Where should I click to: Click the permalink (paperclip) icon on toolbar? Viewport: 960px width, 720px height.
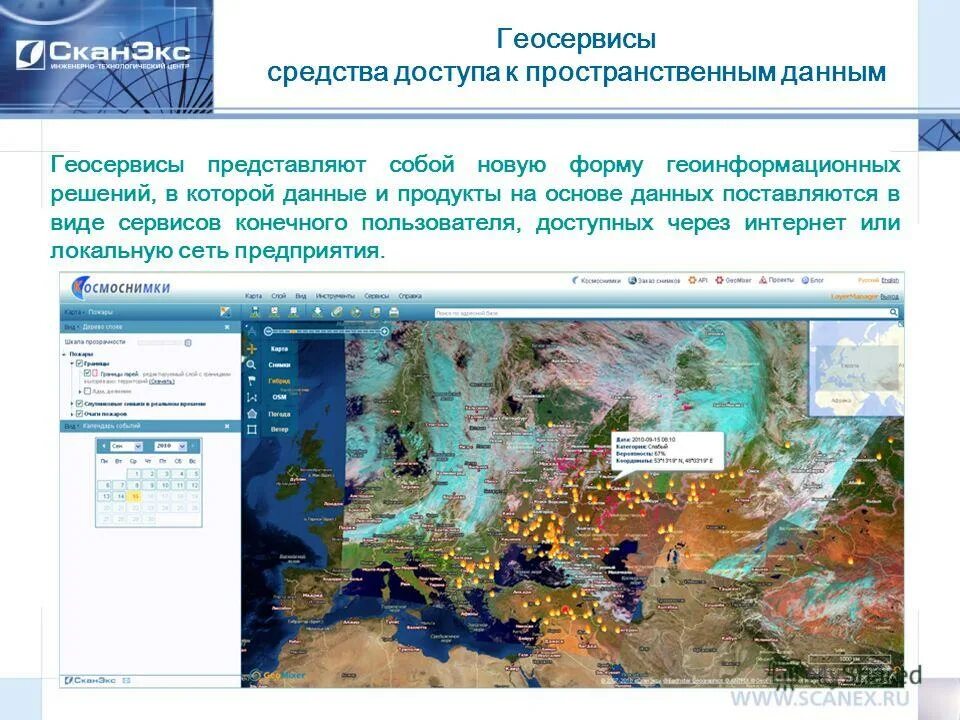pyautogui.click(x=337, y=311)
